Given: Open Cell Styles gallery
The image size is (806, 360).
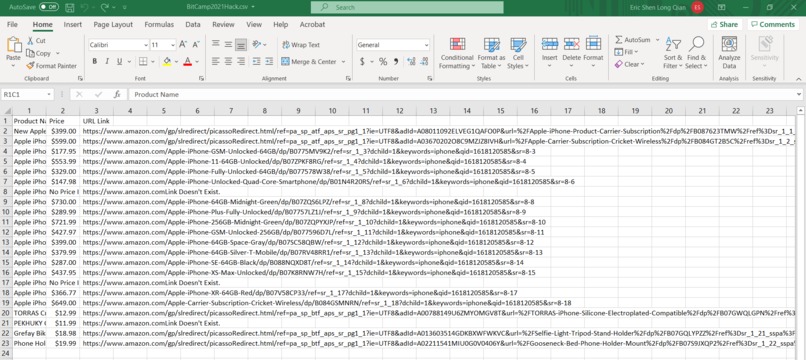Looking at the screenshot, I should coord(518,53).
